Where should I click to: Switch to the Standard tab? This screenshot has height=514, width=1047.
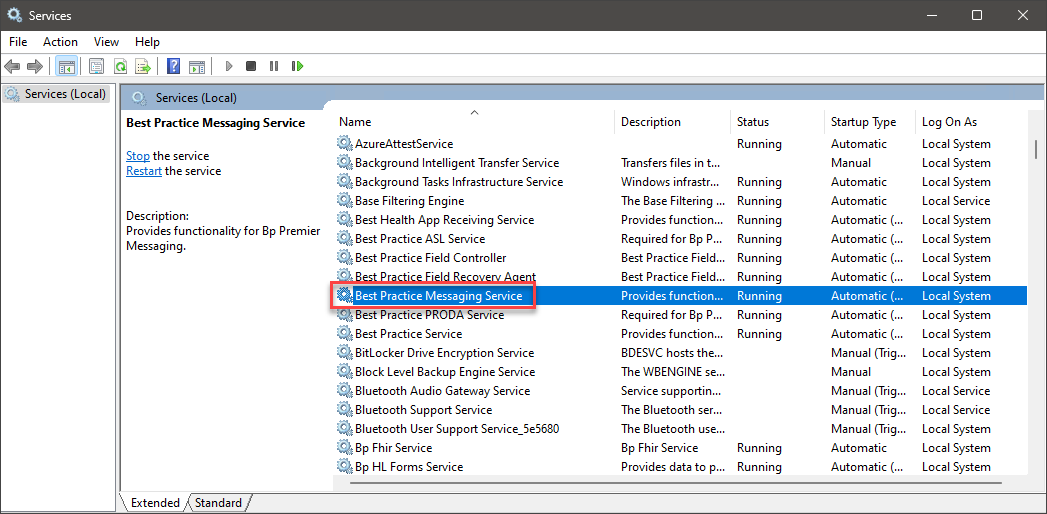point(219,503)
